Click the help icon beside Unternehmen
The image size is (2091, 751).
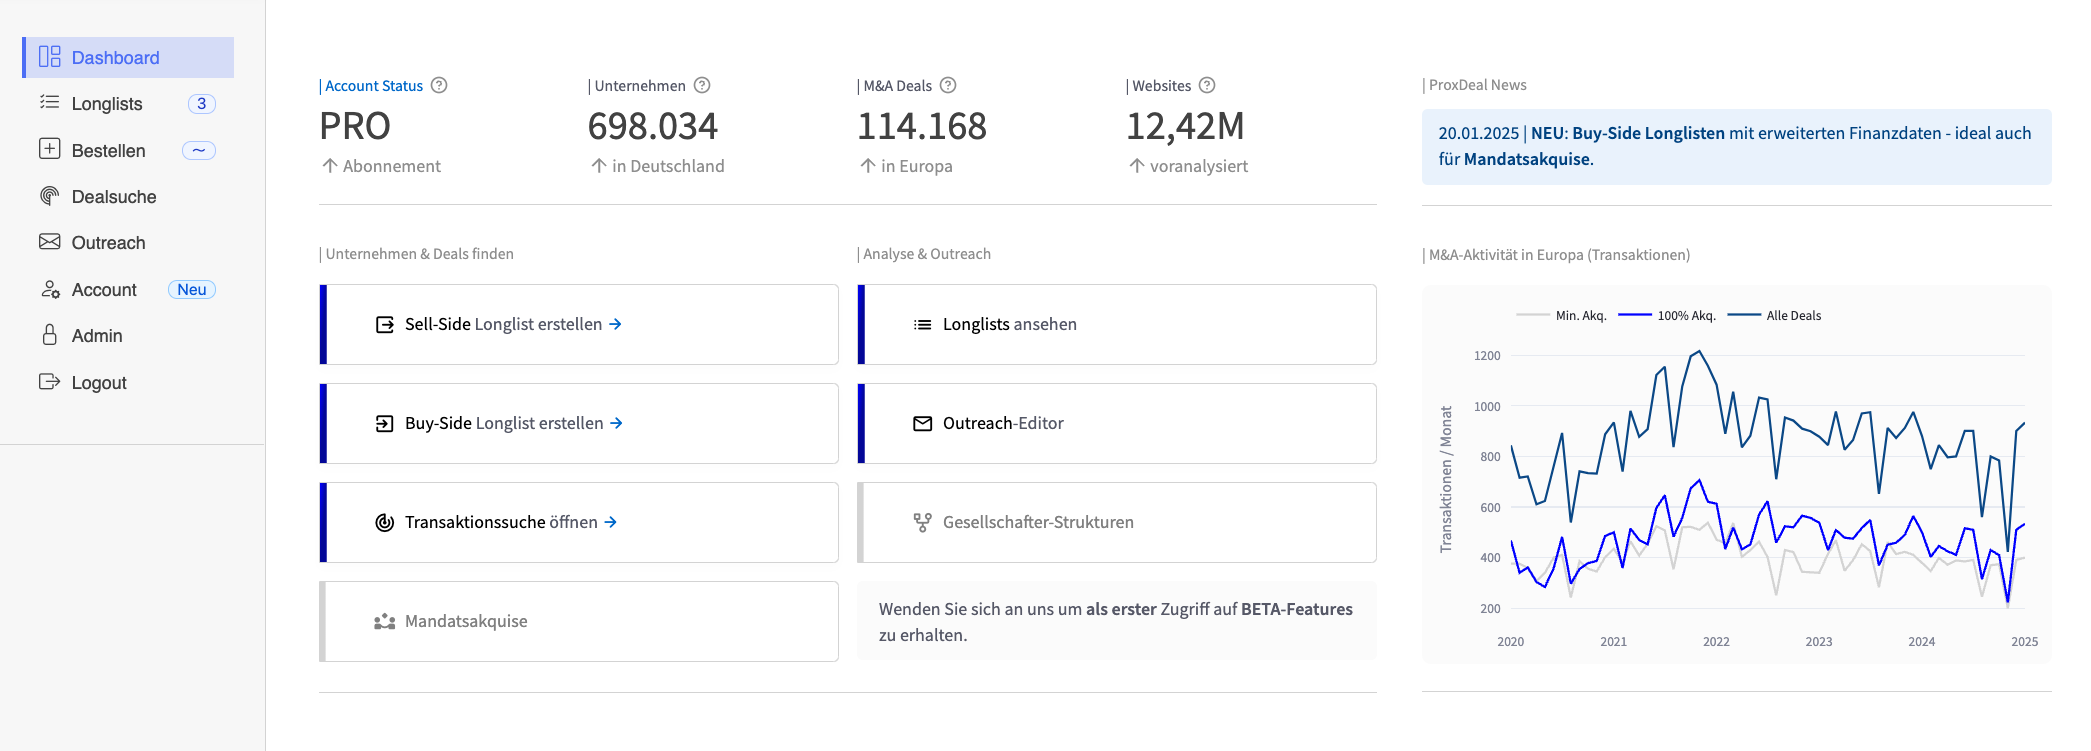[x=702, y=86]
